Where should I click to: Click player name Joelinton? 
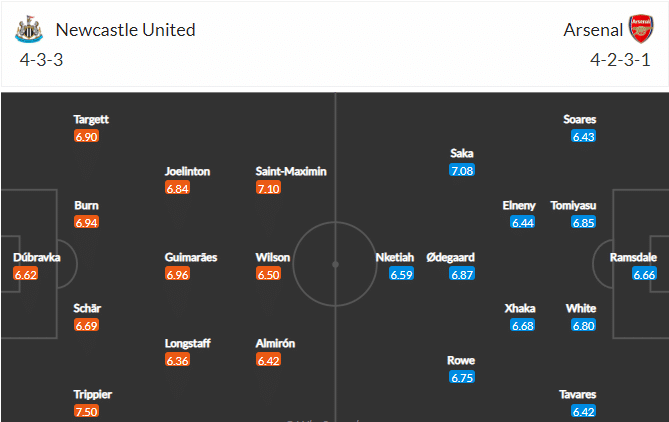pyautogui.click(x=187, y=171)
